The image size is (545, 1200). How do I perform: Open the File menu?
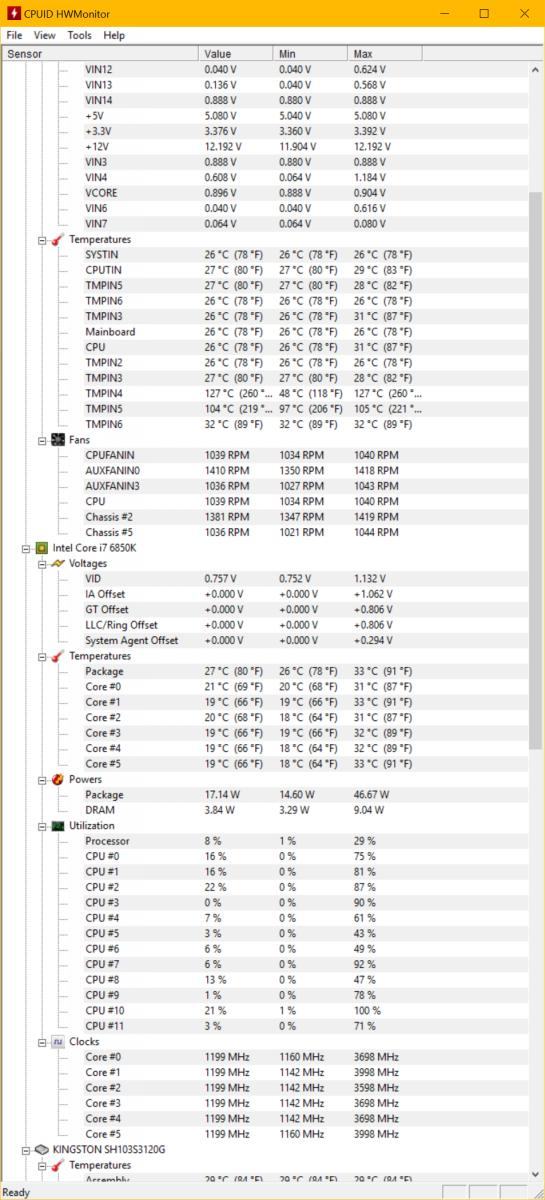(13, 35)
